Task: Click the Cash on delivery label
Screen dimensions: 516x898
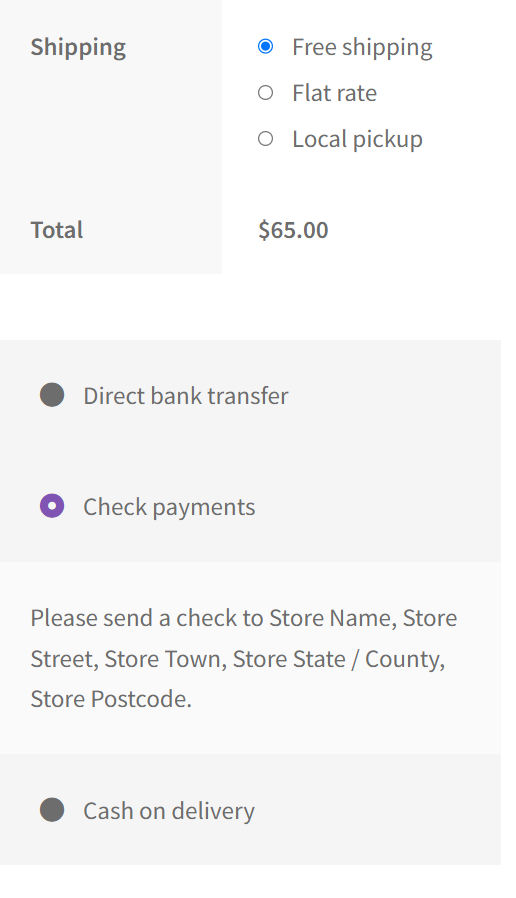Action: click(x=169, y=812)
